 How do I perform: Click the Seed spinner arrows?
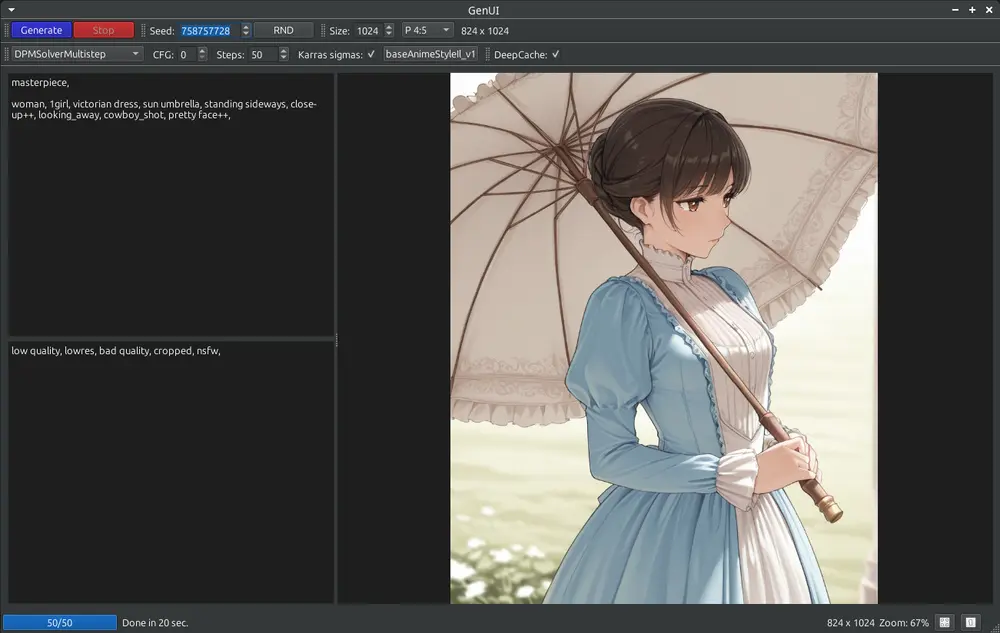(x=246, y=30)
